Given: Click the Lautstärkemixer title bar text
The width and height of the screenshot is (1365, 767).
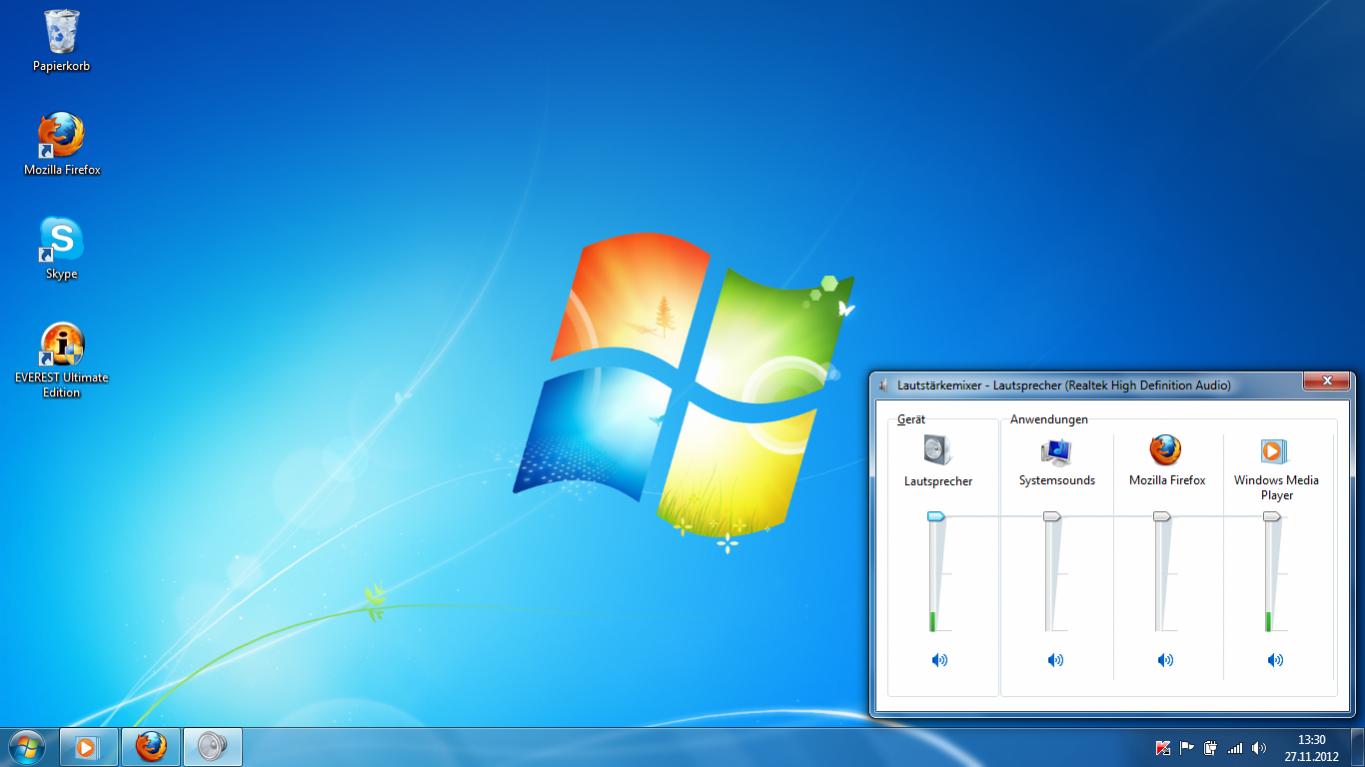Looking at the screenshot, I should (1064, 385).
